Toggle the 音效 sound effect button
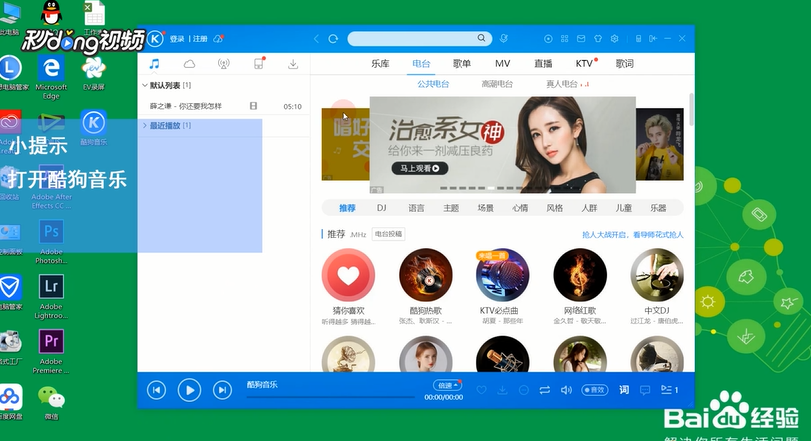The width and height of the screenshot is (811, 441). (595, 390)
